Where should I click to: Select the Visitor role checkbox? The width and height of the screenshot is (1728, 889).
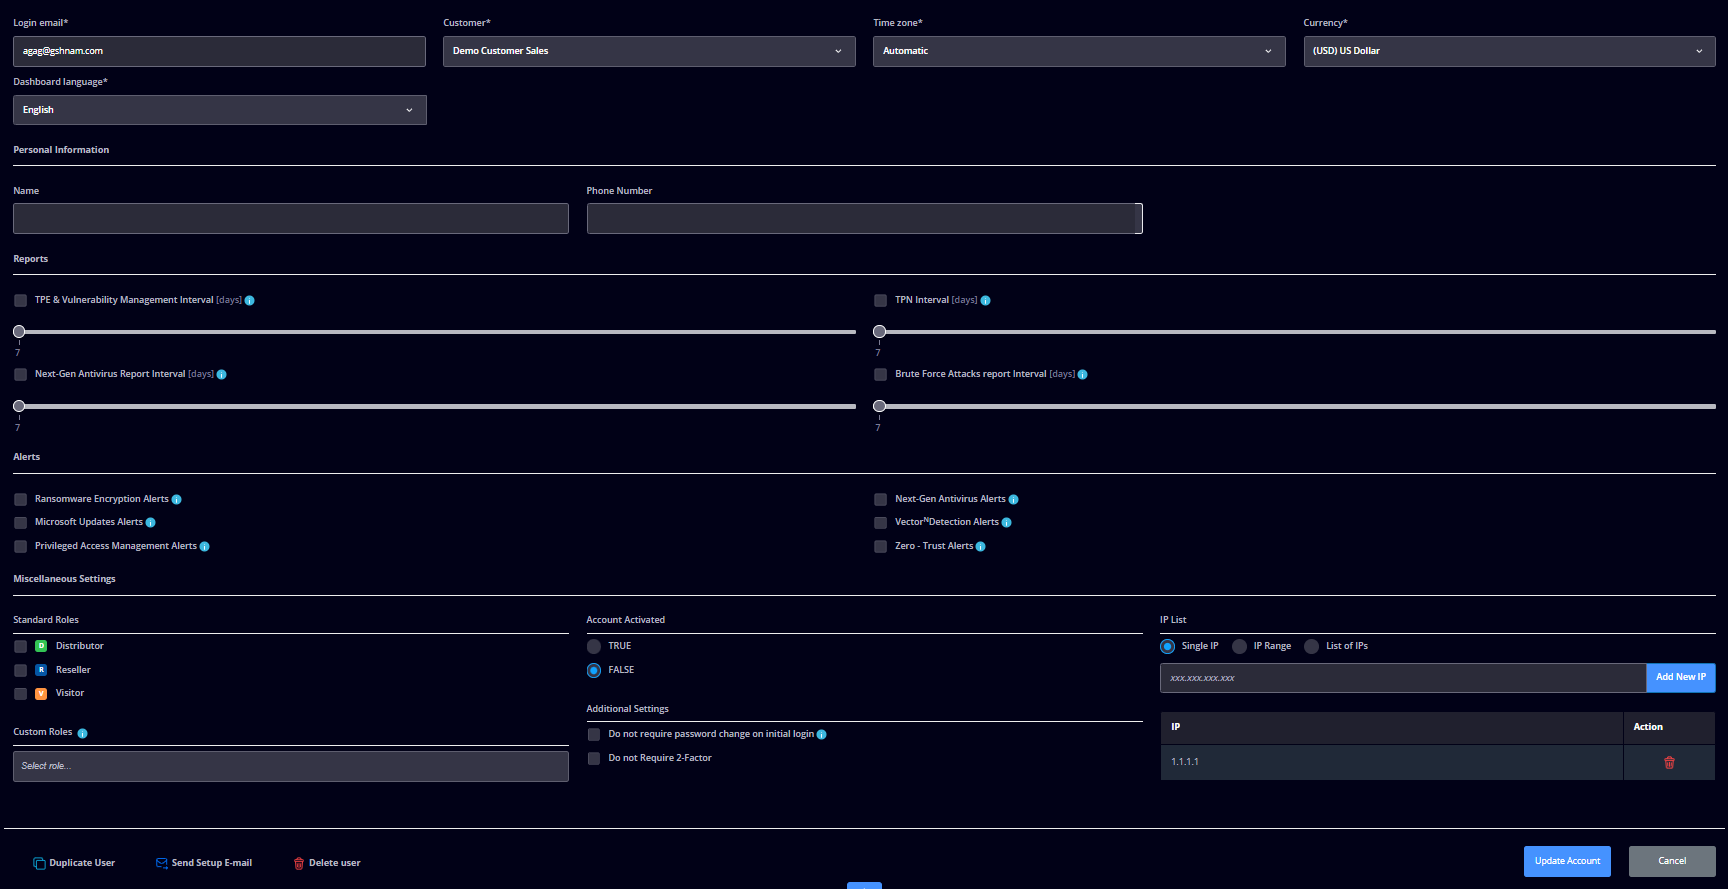click(20, 693)
